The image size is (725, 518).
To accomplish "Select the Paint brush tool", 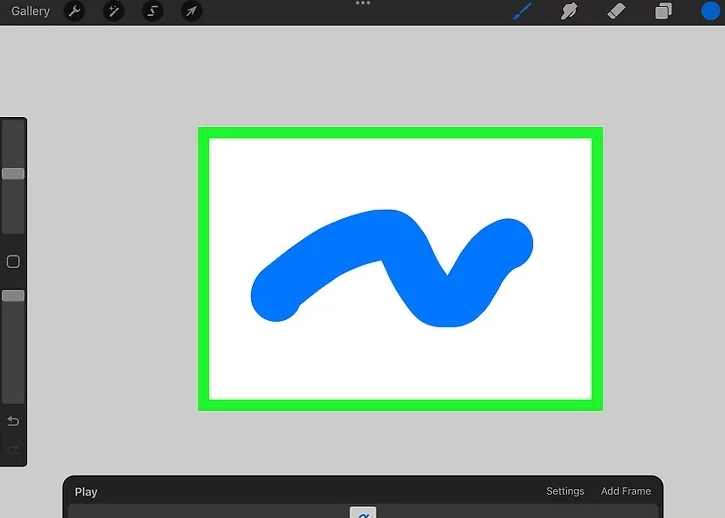I will (x=522, y=12).
